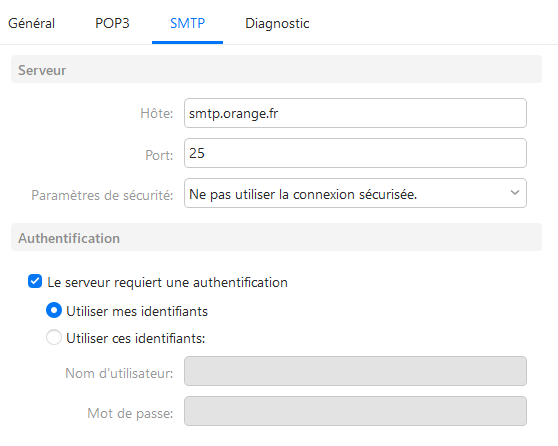Choose 'Utiliser ces identifiants' radio option

pos(54,337)
